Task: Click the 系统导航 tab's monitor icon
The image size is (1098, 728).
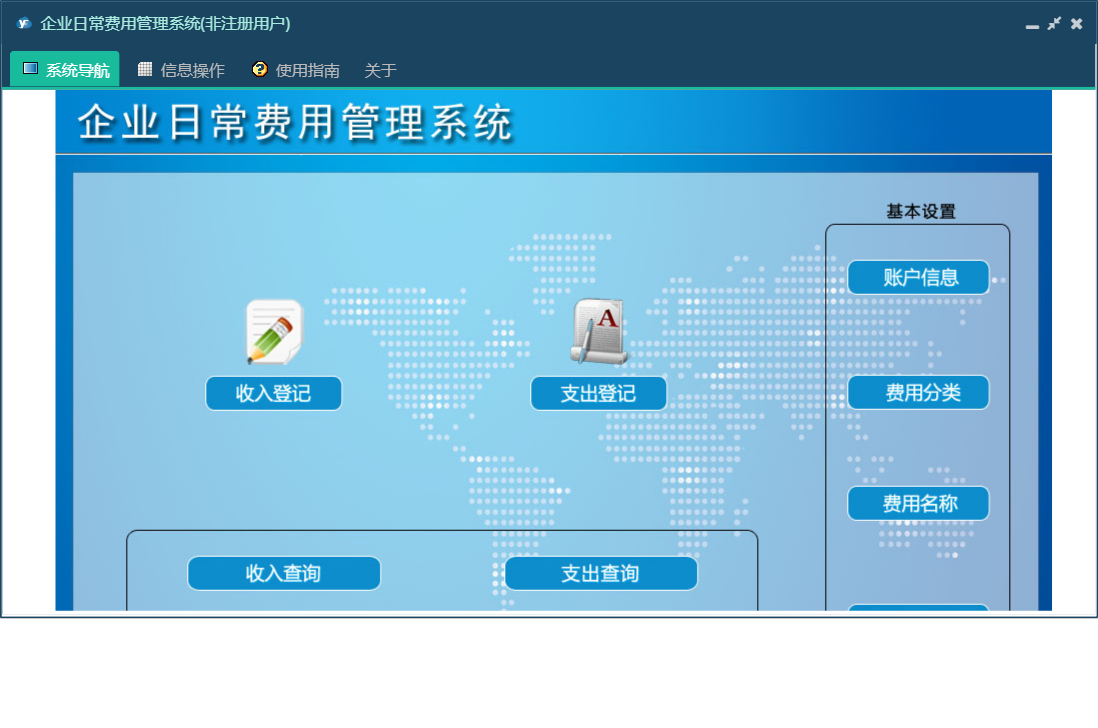Action: pyautogui.click(x=30, y=69)
